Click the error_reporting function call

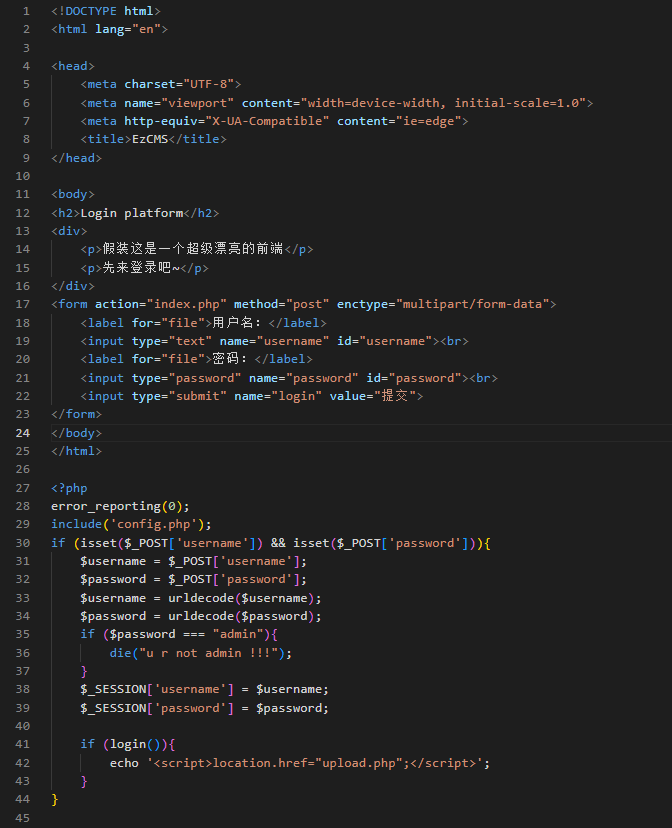coord(105,506)
